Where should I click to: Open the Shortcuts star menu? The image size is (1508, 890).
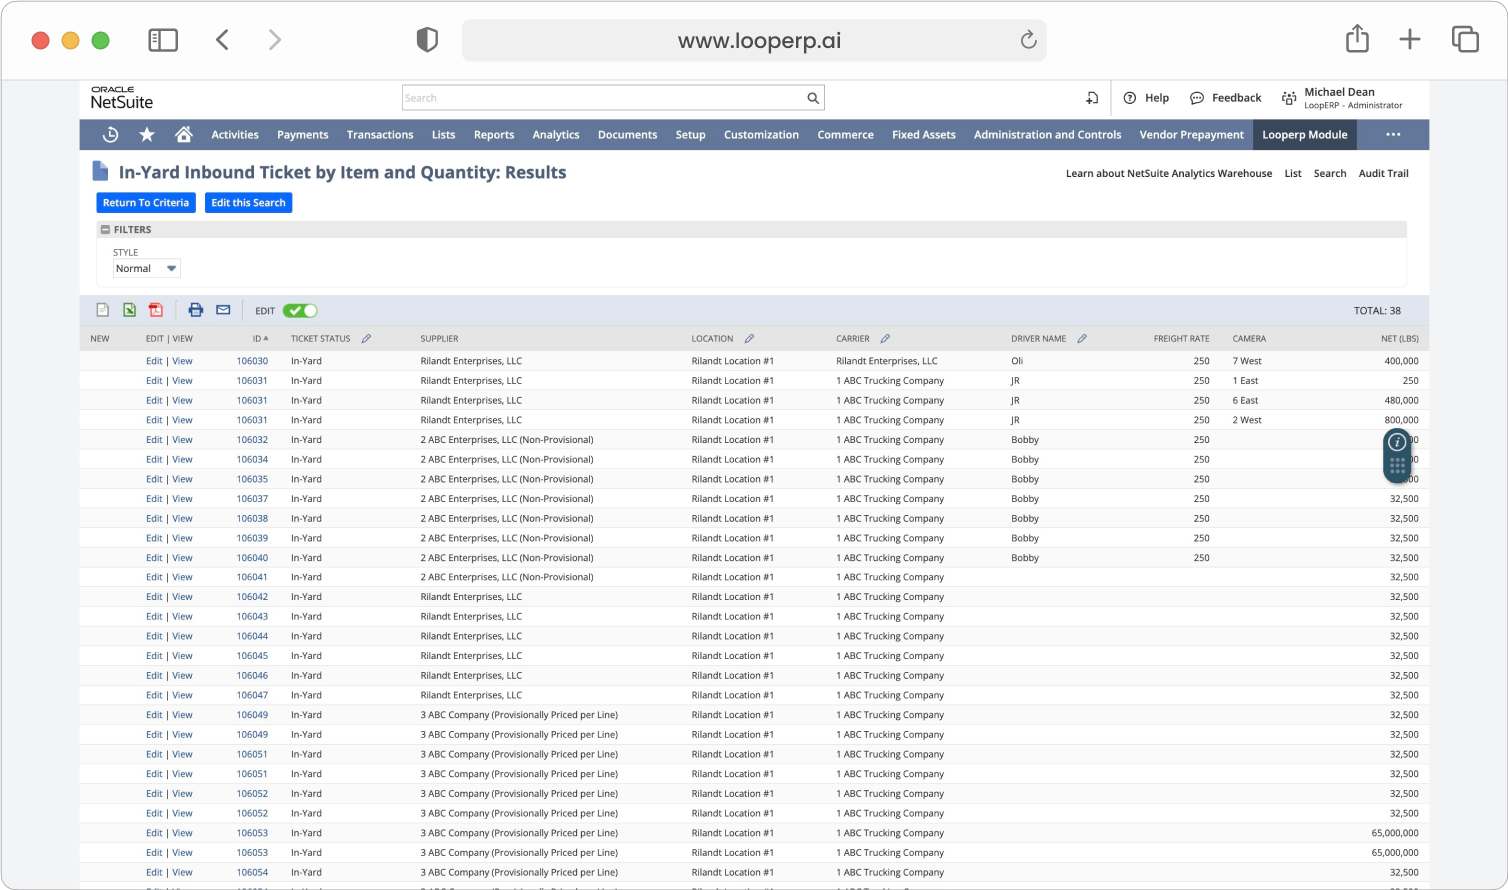147,135
